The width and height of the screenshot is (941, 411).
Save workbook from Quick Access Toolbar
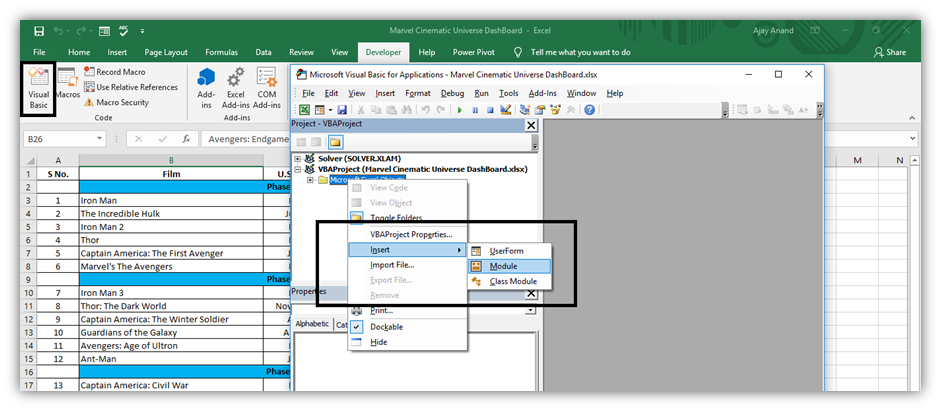tap(39, 31)
